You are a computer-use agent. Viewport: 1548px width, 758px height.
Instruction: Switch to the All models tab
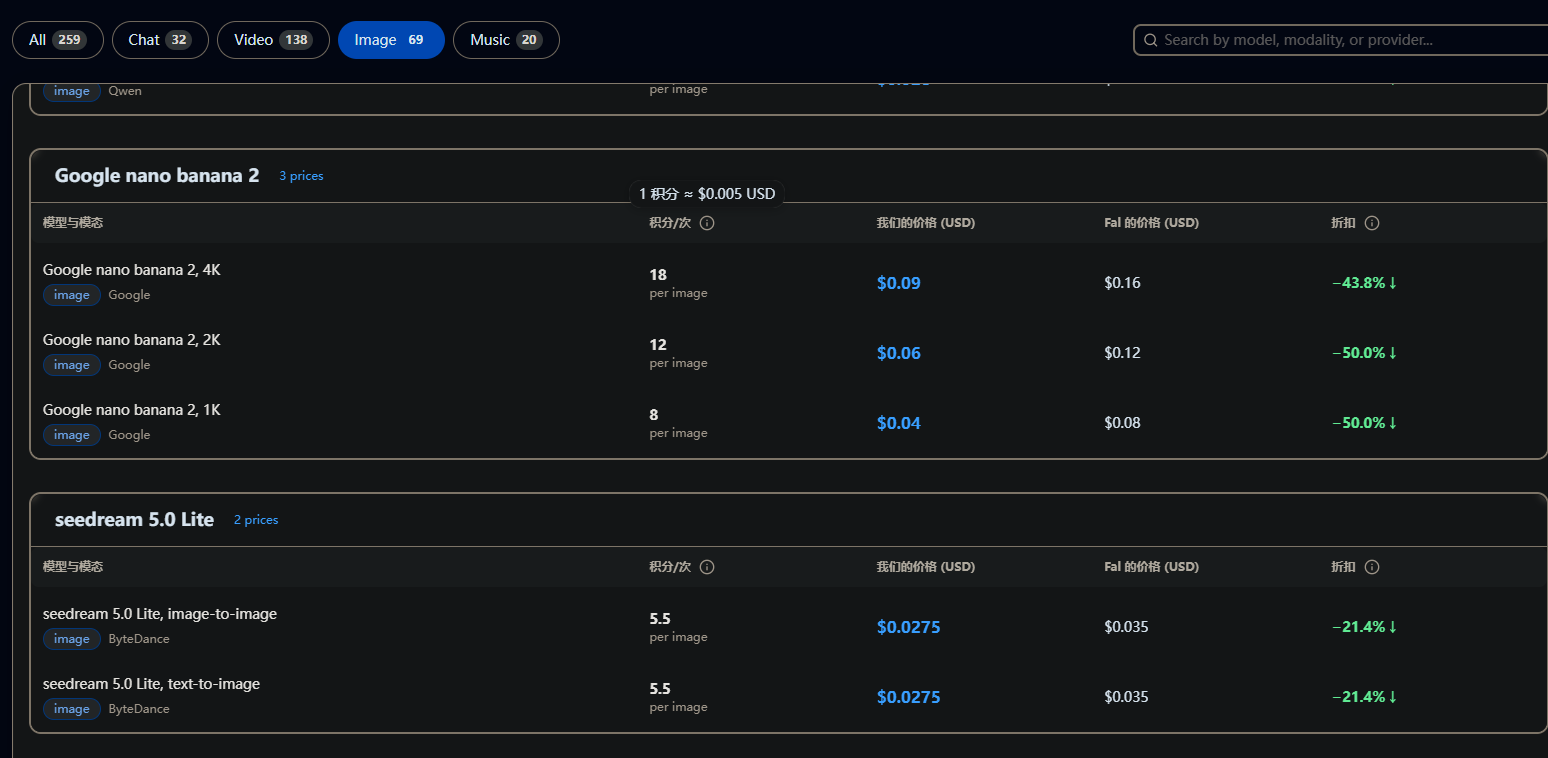pyautogui.click(x=57, y=40)
